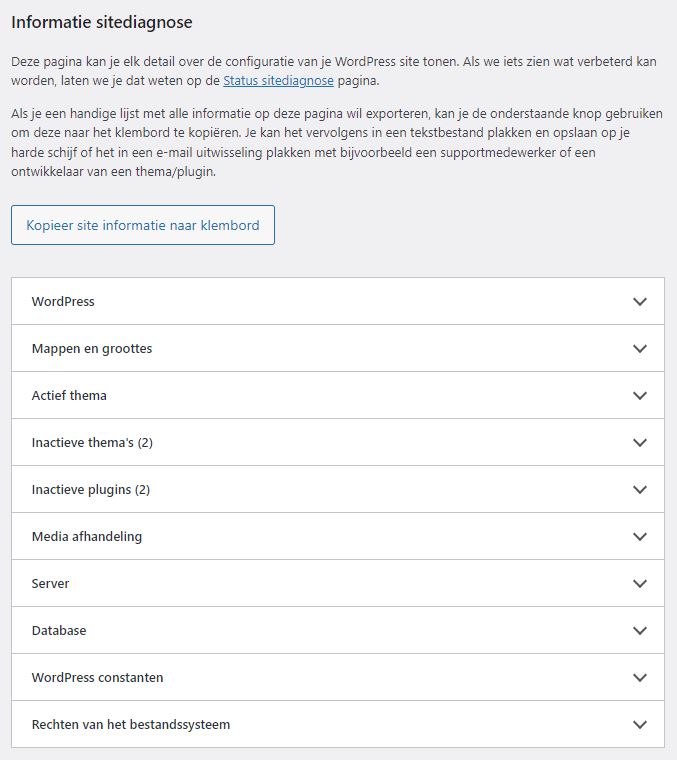Click the chevron icon in WordPress row
The width and height of the screenshot is (677, 760).
640,302
